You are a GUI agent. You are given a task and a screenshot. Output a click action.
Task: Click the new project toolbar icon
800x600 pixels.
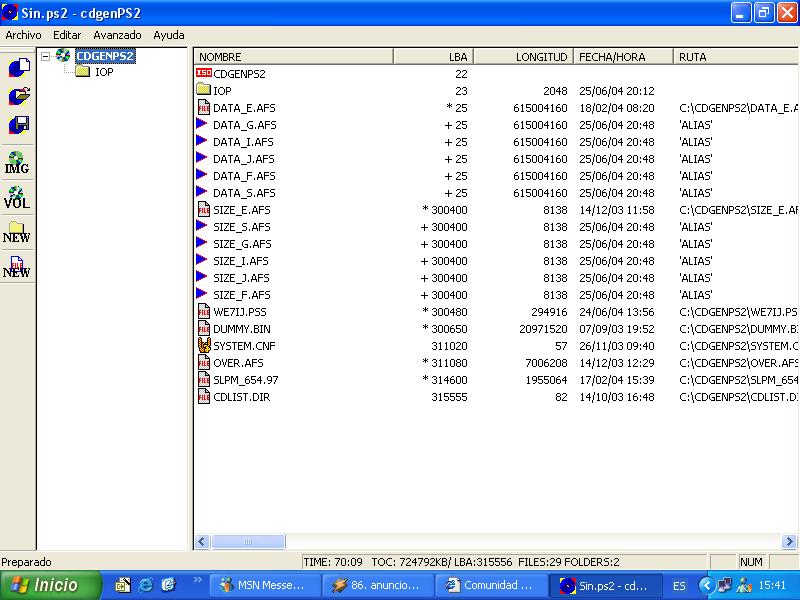(17, 68)
